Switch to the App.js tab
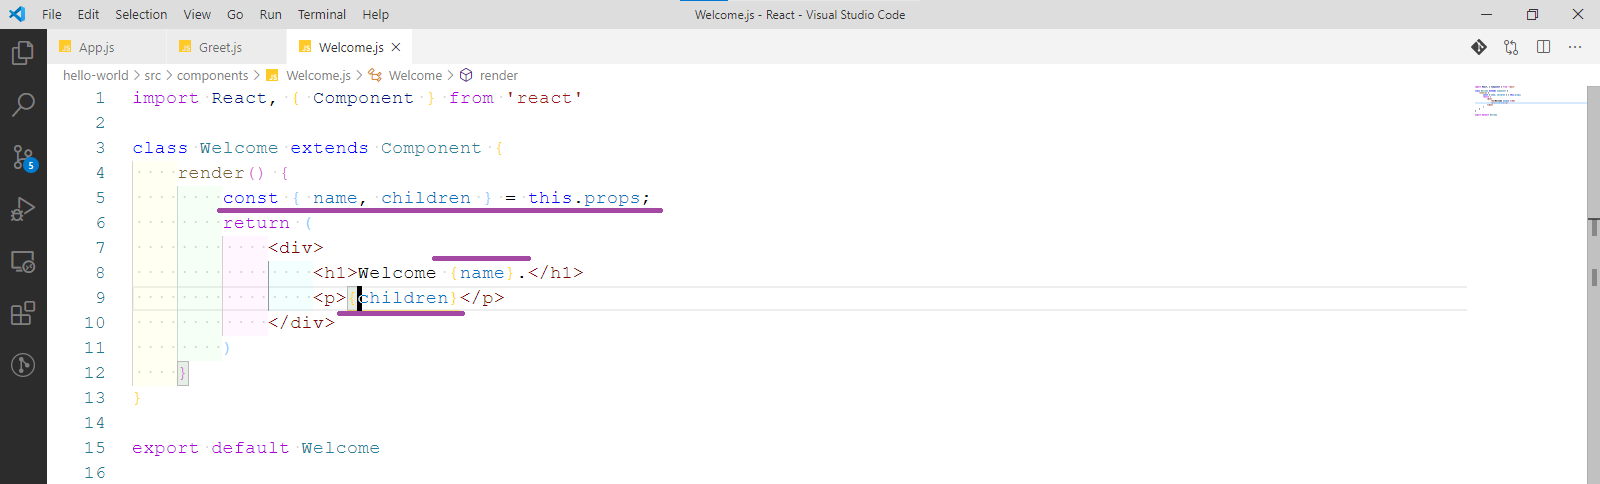Viewport: 1600px width, 484px height. click(x=97, y=47)
